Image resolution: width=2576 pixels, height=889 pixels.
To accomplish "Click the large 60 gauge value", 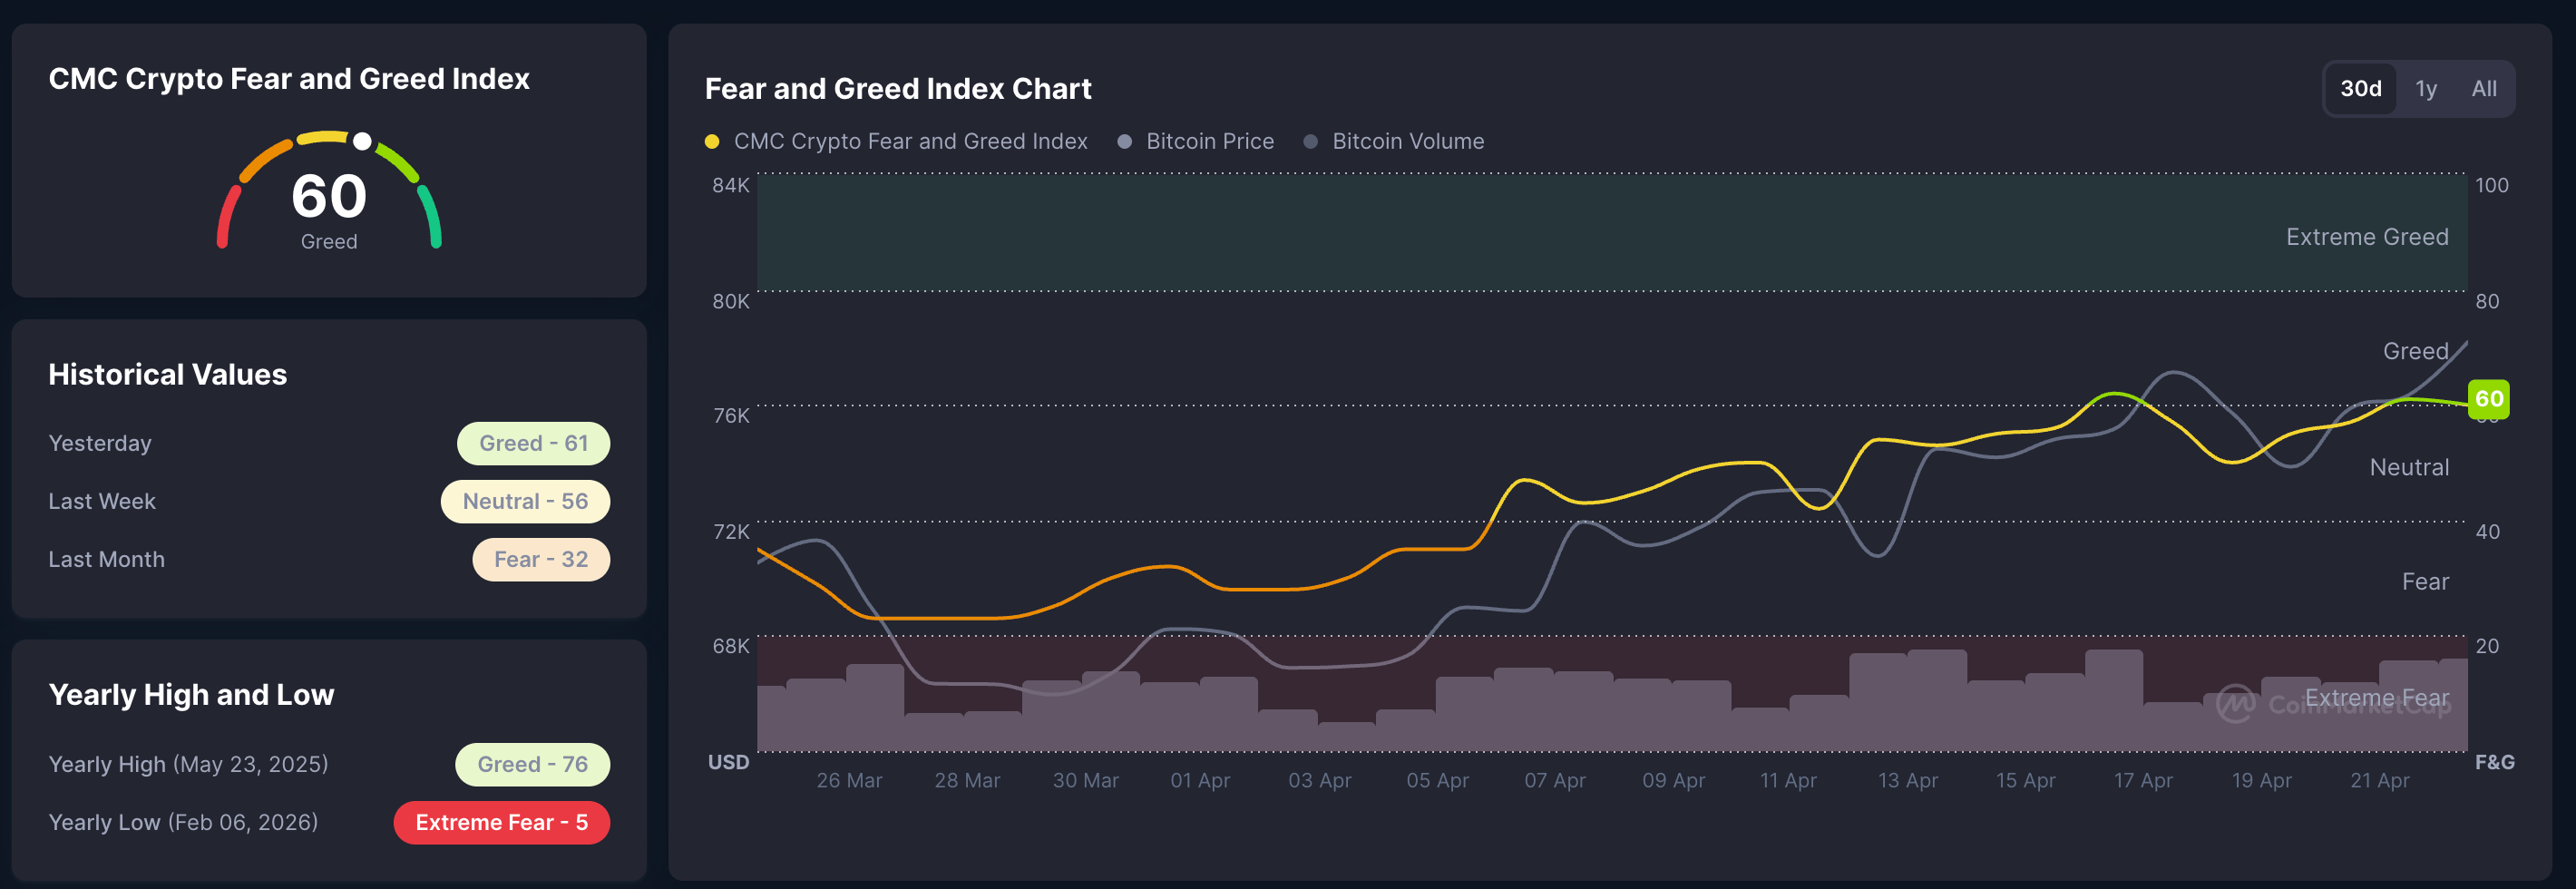I will point(329,196).
